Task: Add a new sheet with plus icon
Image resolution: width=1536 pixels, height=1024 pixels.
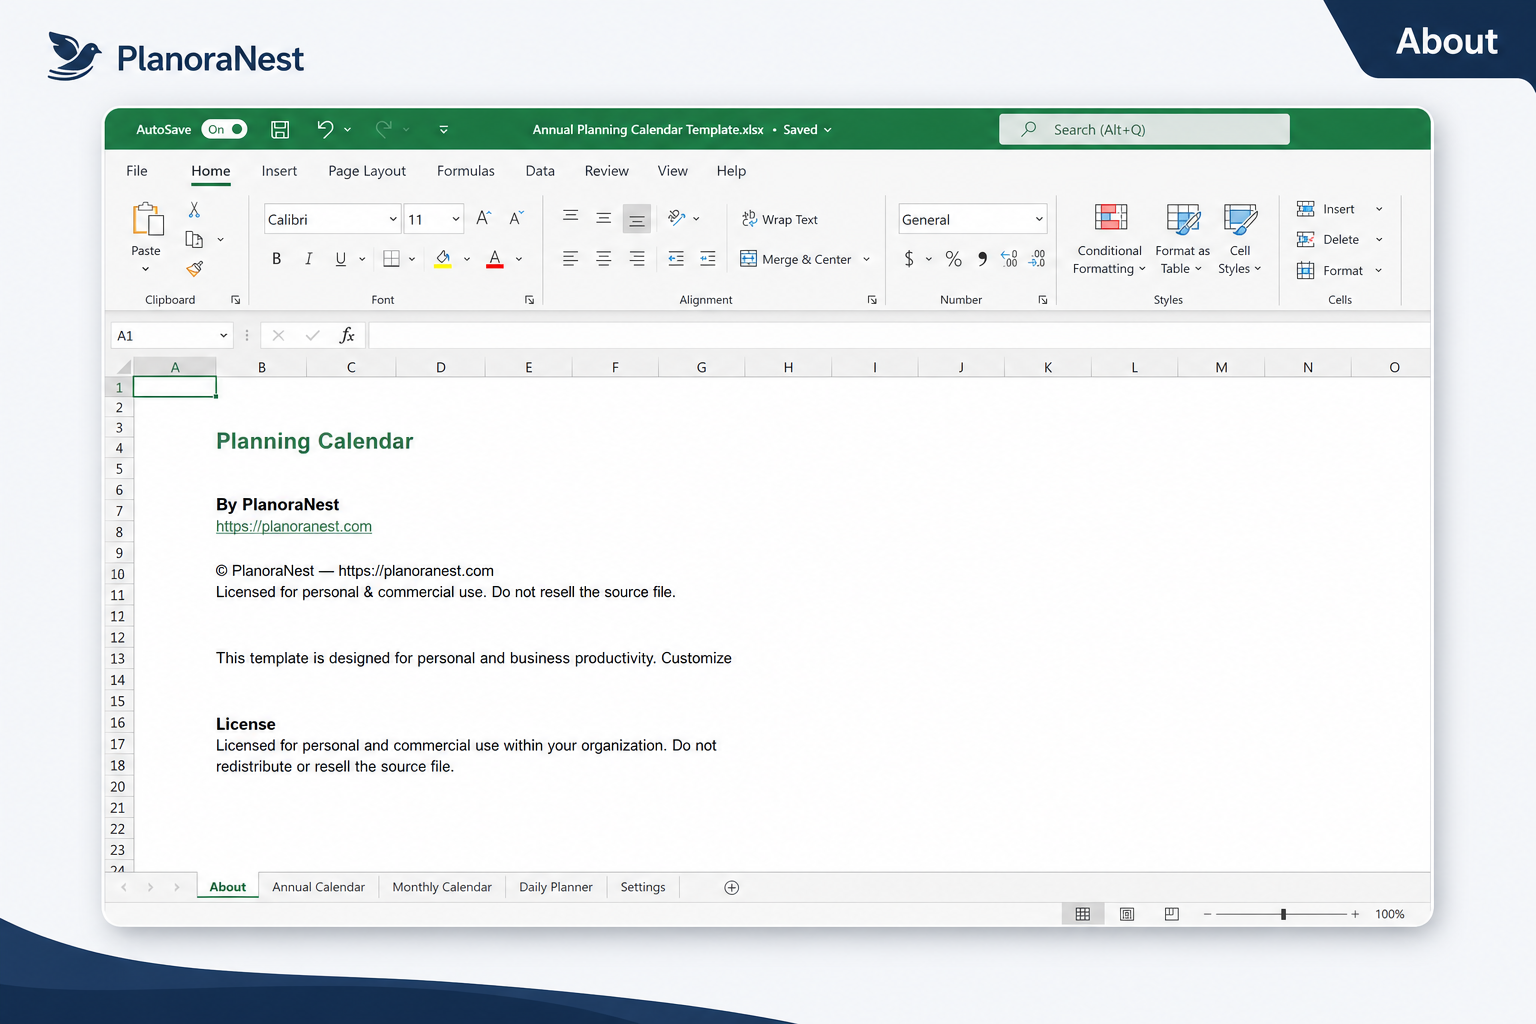Action: point(732,888)
